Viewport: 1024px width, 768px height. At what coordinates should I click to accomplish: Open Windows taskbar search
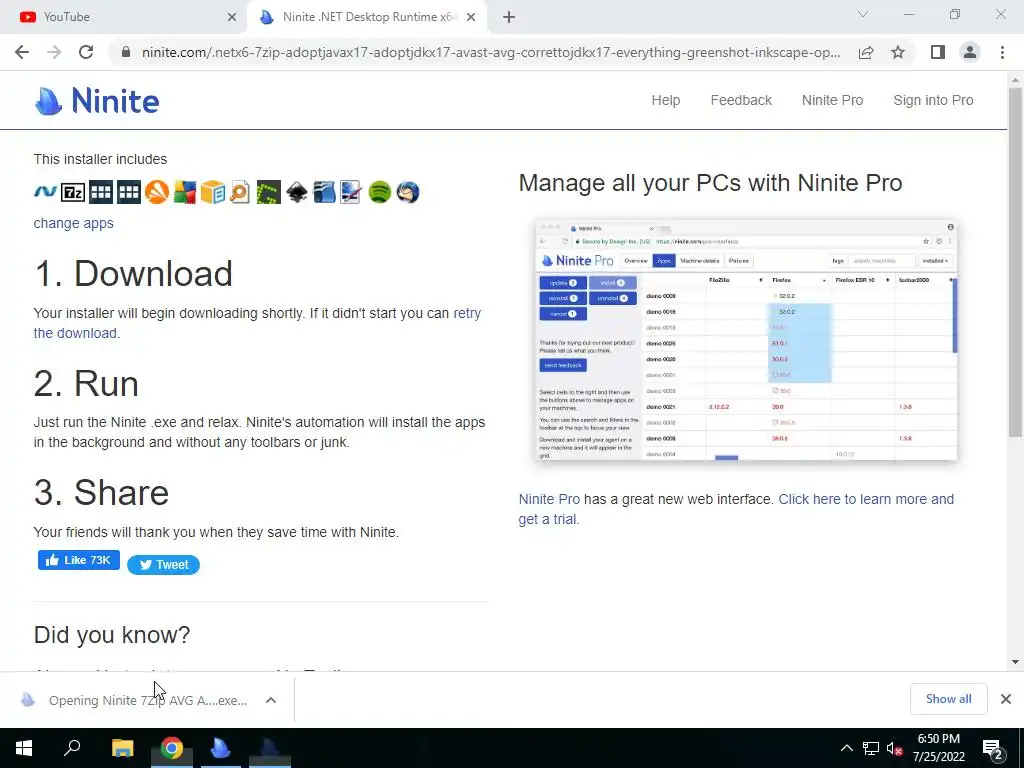click(x=72, y=748)
